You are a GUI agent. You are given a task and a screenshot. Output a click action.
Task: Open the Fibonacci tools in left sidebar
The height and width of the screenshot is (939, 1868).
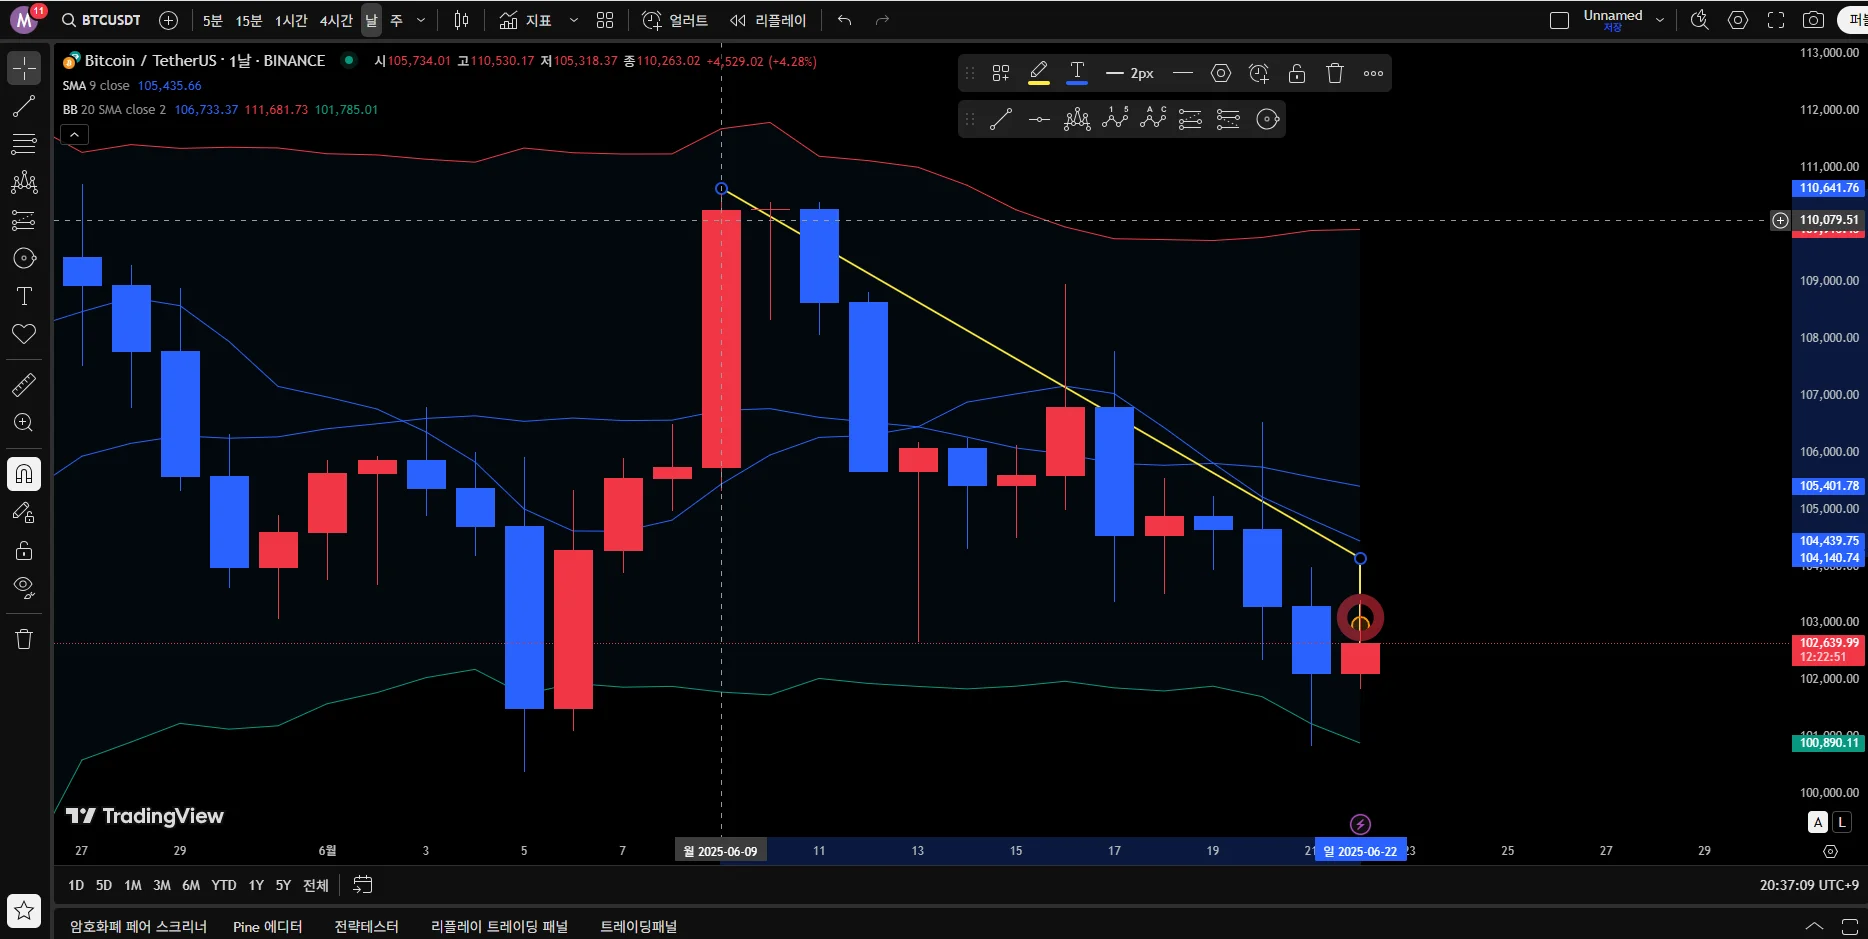[24, 144]
